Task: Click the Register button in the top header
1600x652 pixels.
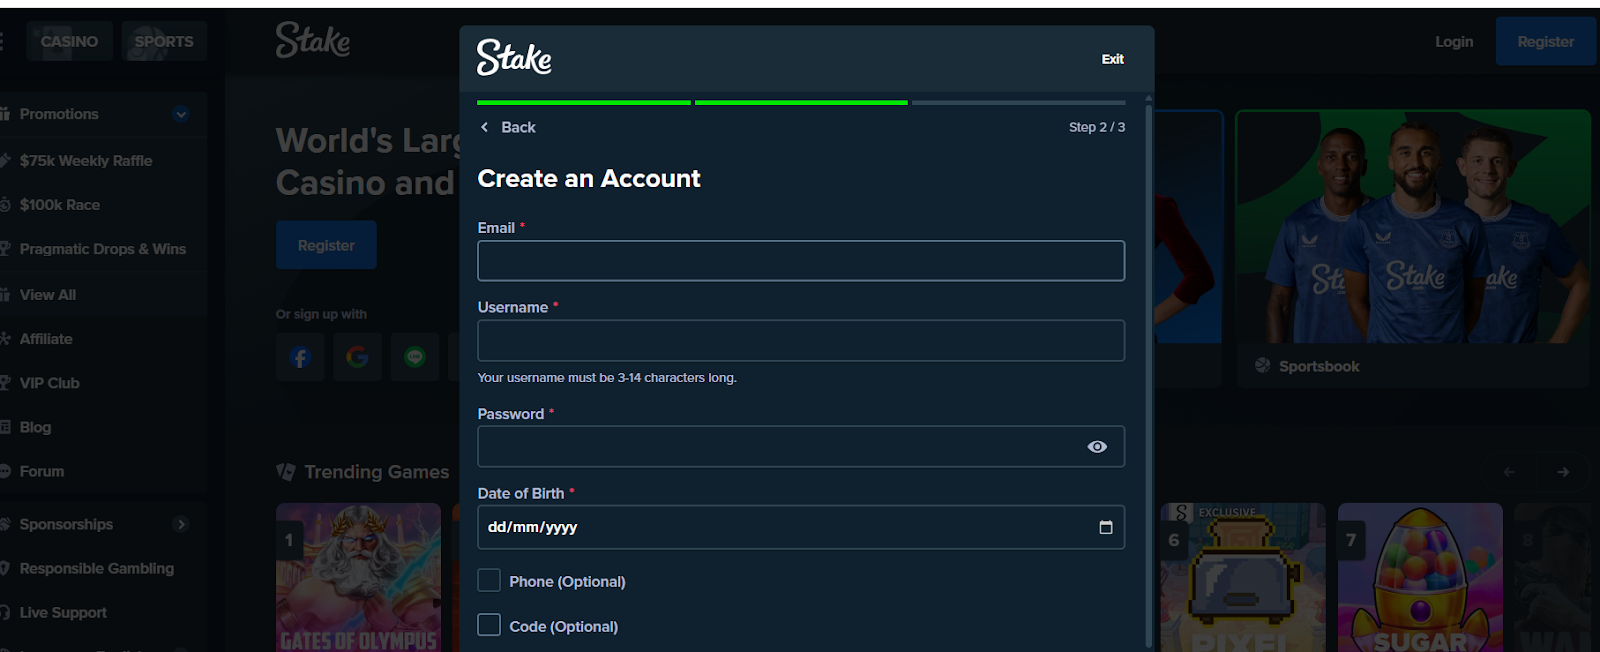Action: coord(1545,41)
